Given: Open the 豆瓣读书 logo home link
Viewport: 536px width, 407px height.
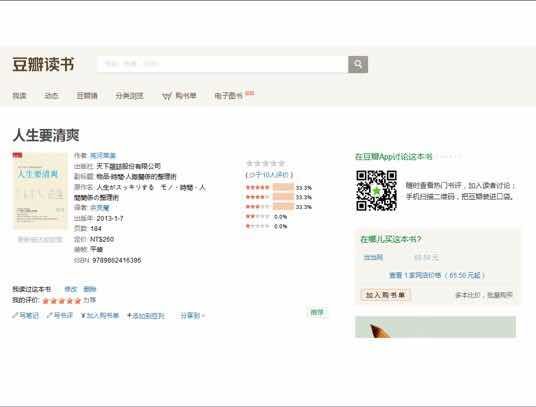Looking at the screenshot, I should (x=43, y=65).
